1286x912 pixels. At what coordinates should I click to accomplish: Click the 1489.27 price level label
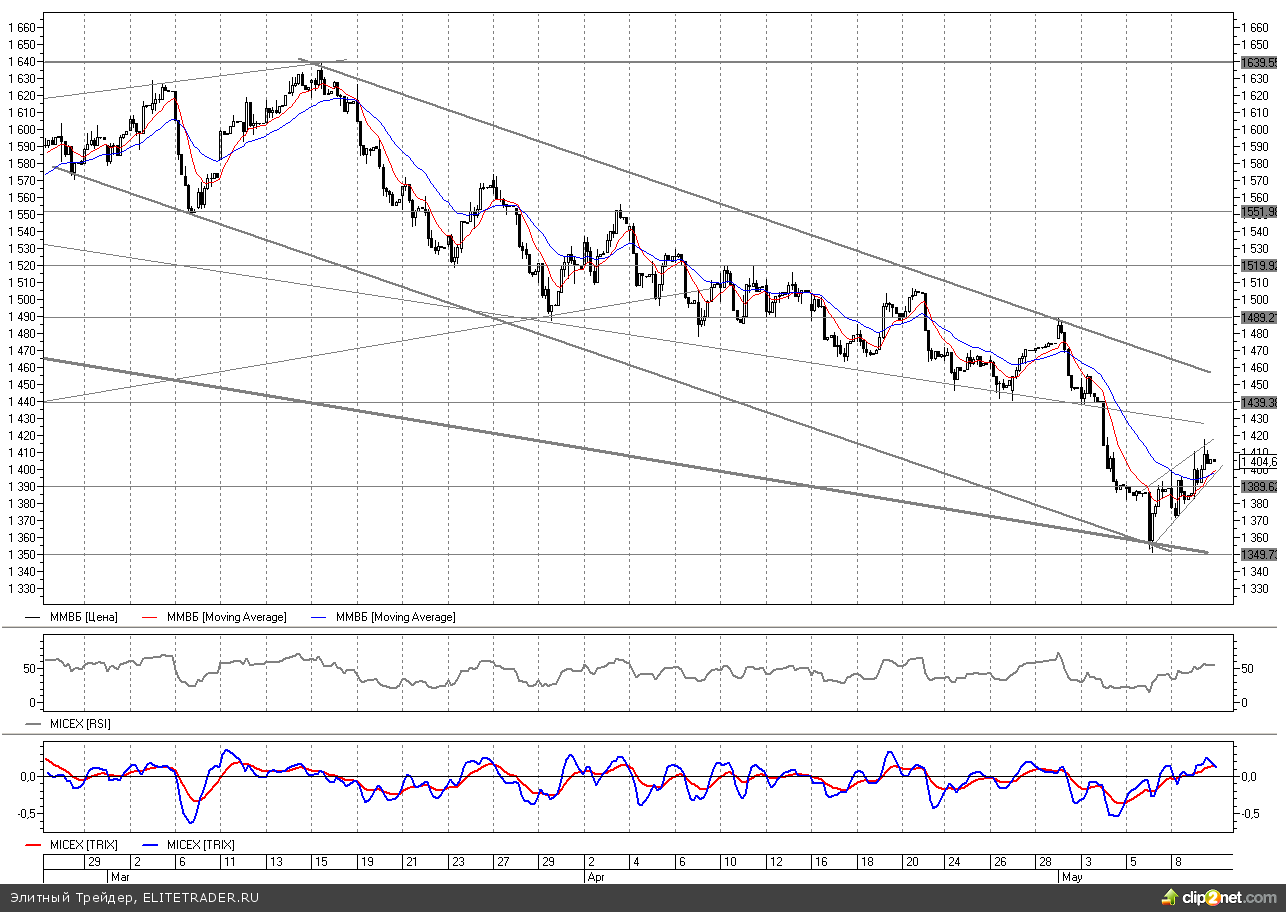pyautogui.click(x=1259, y=317)
